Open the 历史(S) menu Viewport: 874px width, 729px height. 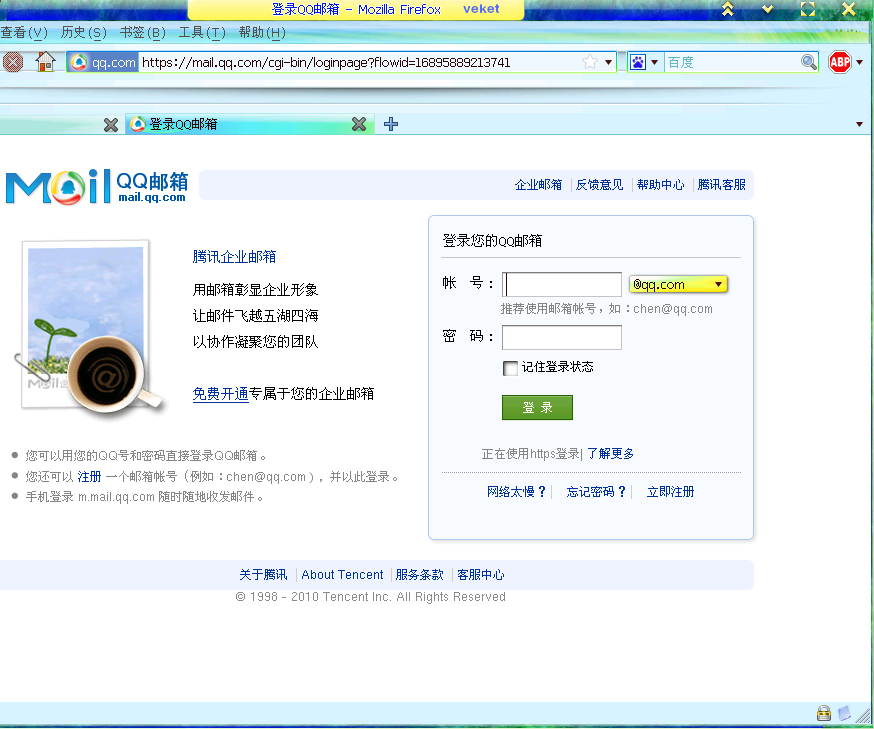pyautogui.click(x=84, y=32)
